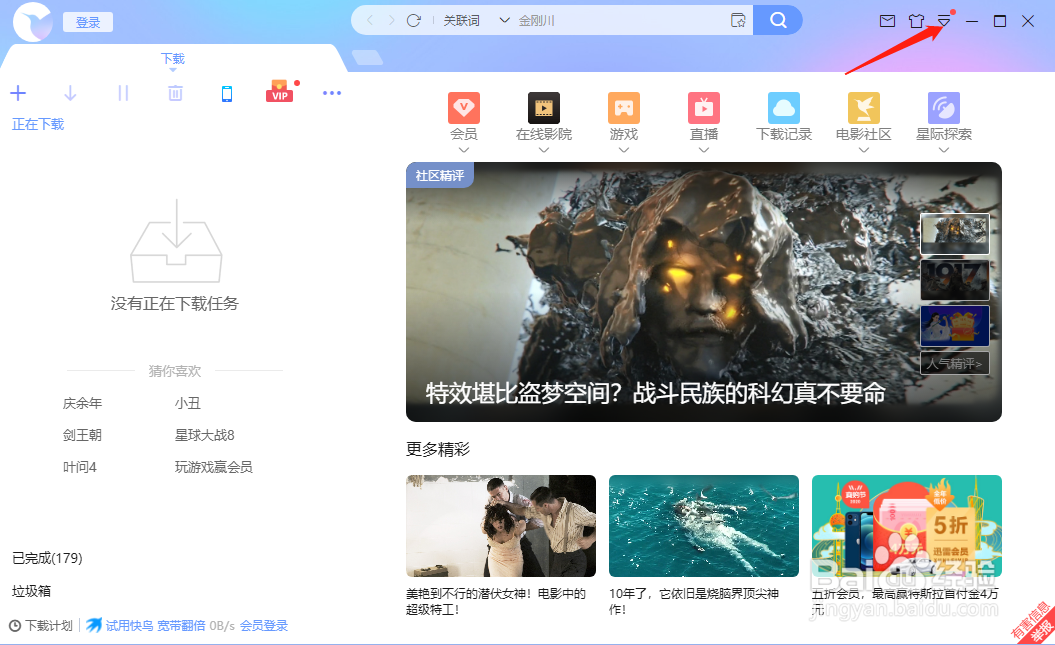The width and height of the screenshot is (1055, 645).
Task: Open the main menu icon with red dot
Action: click(x=944, y=20)
